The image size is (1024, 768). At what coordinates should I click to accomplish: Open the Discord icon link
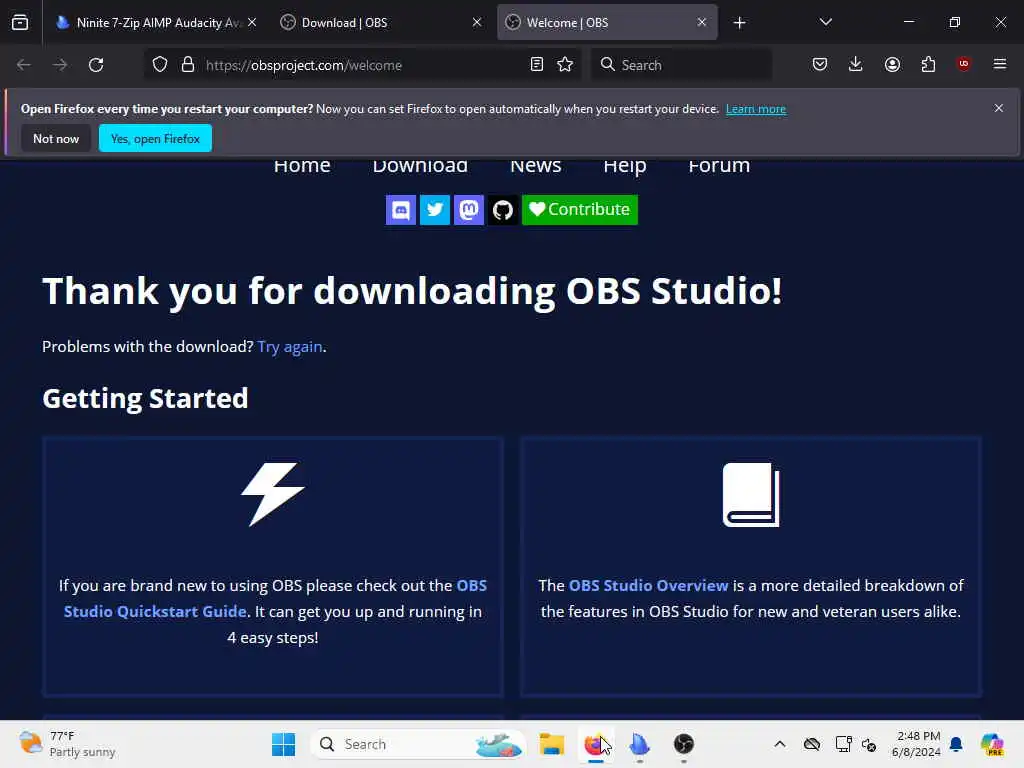point(400,210)
